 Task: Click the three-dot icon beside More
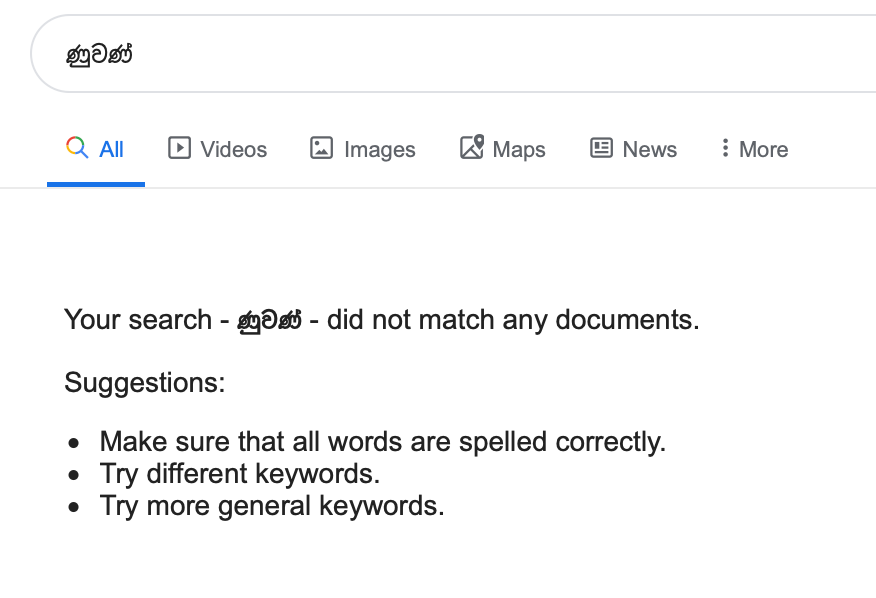coord(725,148)
